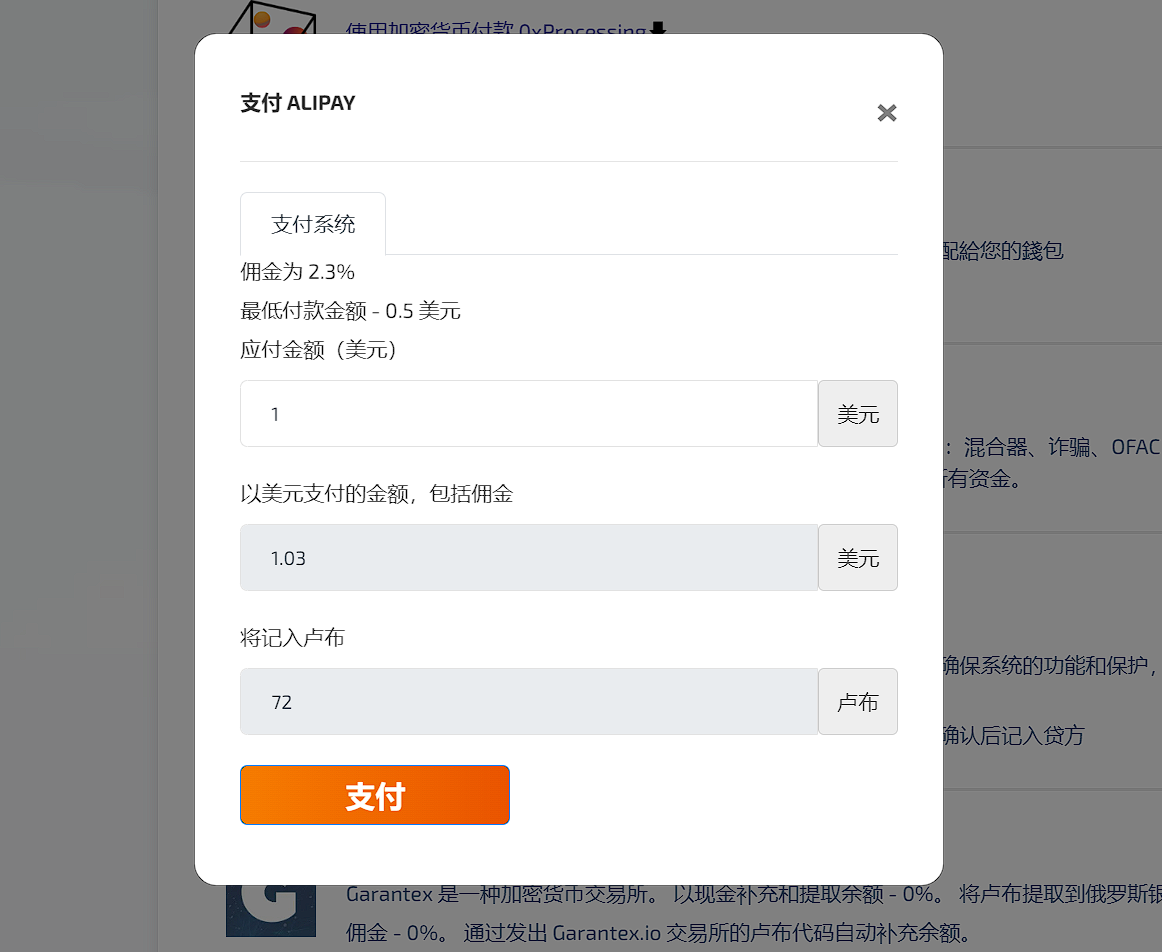Click the black arrow icon after 0xProcessing
1162x952 pixels.
tap(657, 29)
